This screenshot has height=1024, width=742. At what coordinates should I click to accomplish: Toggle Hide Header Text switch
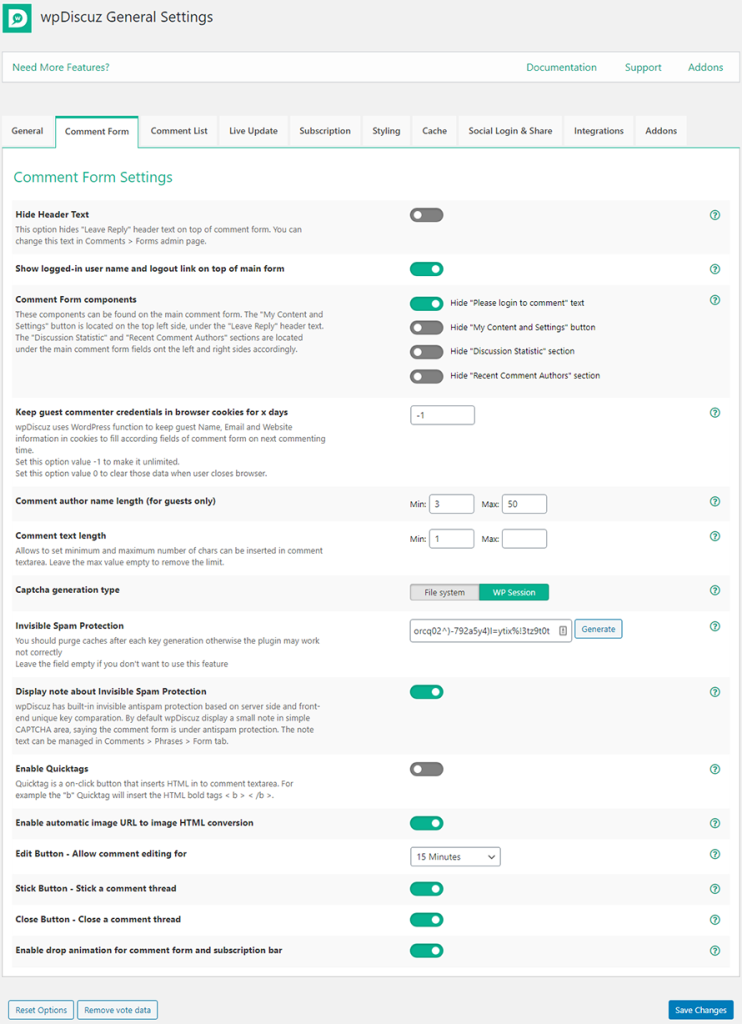click(427, 215)
